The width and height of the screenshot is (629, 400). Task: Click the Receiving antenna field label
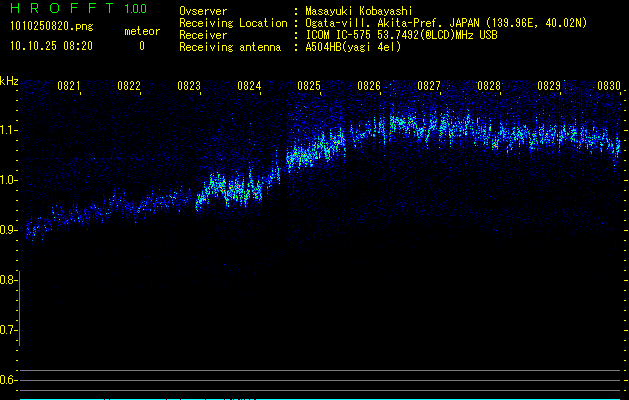(230, 47)
